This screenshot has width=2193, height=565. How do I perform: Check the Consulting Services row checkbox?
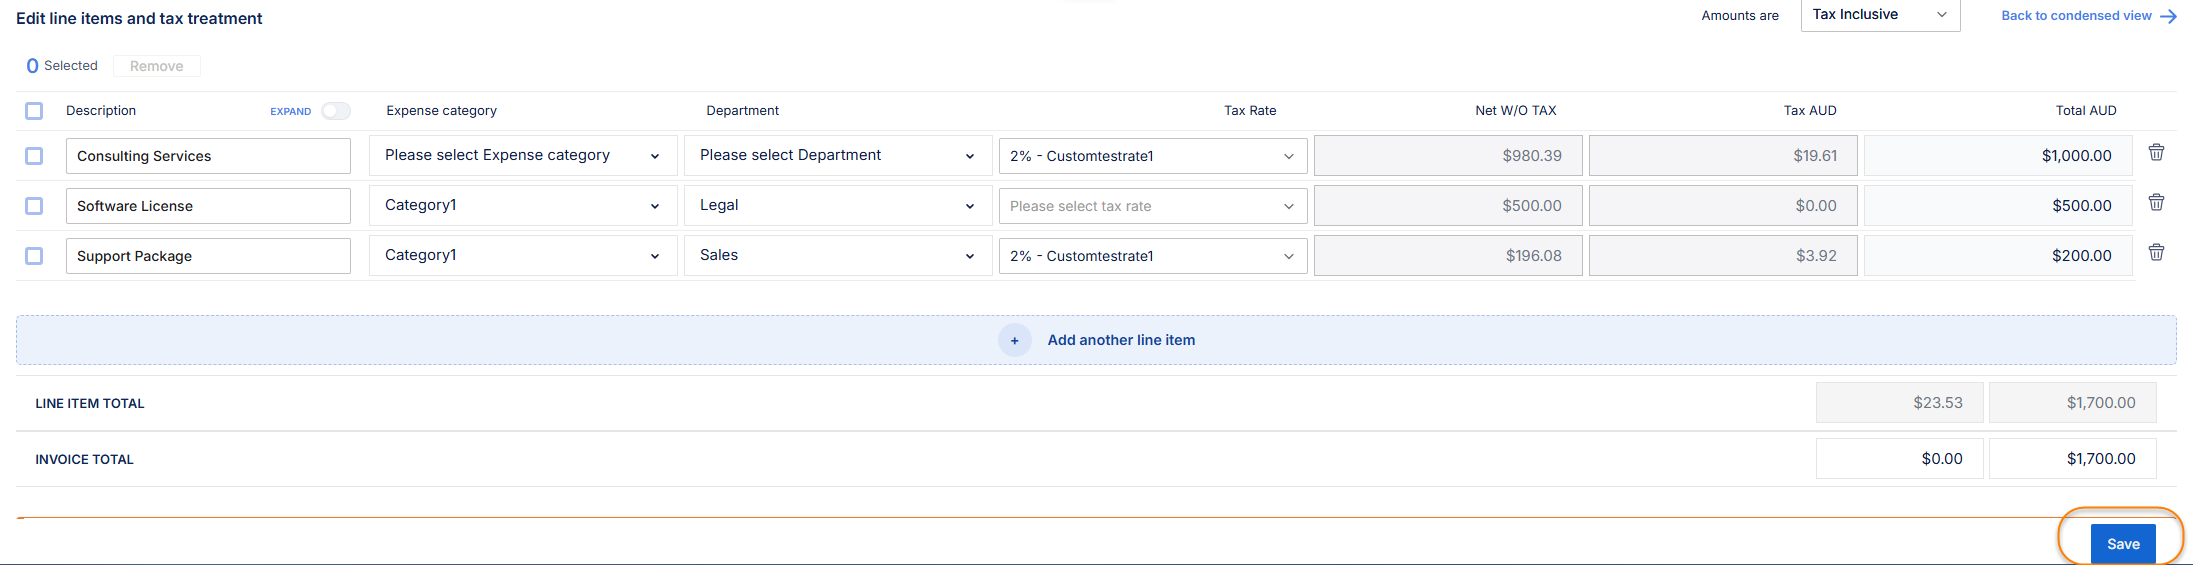(x=34, y=156)
